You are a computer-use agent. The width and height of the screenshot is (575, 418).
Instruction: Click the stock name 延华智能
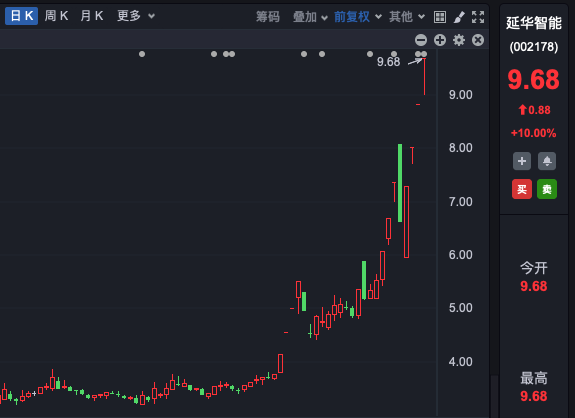coord(534,23)
